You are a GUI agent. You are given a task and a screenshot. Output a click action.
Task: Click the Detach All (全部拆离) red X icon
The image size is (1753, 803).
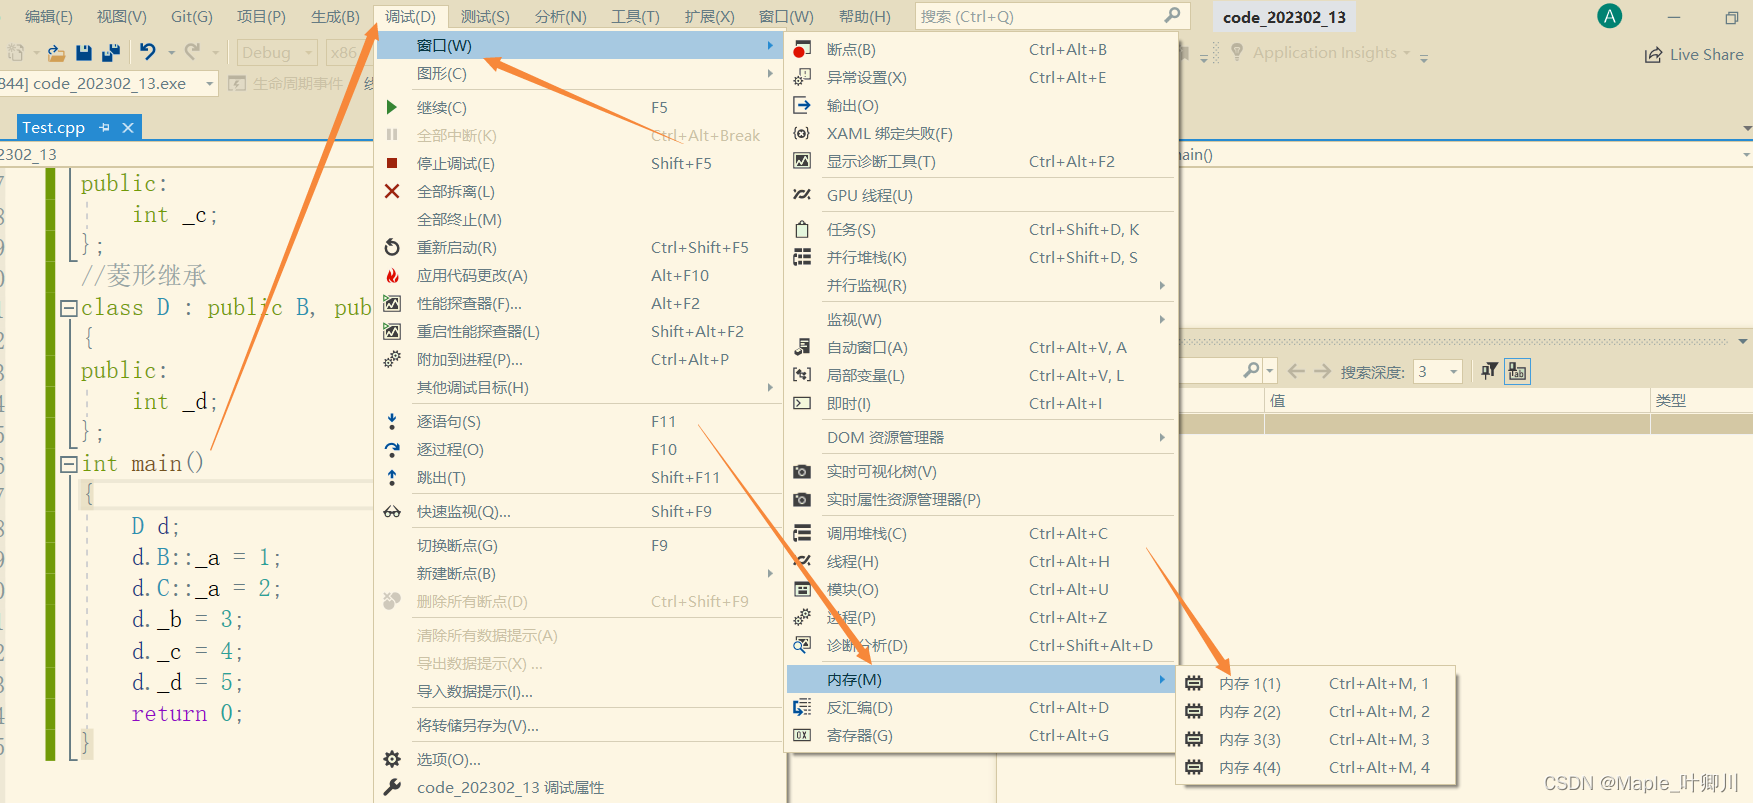pyautogui.click(x=392, y=191)
